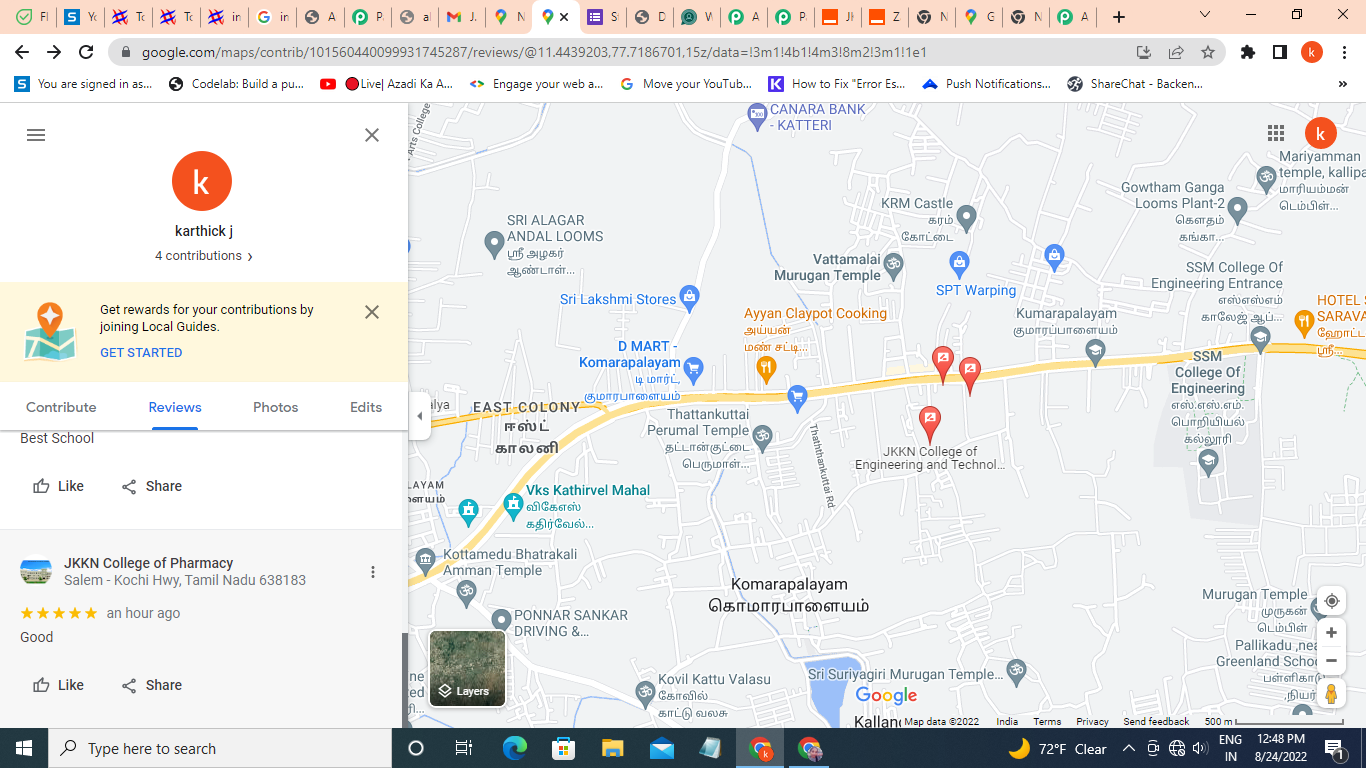The width and height of the screenshot is (1366, 768).
Task: Click GET STARTED for Local Guides
Action: pos(141,353)
